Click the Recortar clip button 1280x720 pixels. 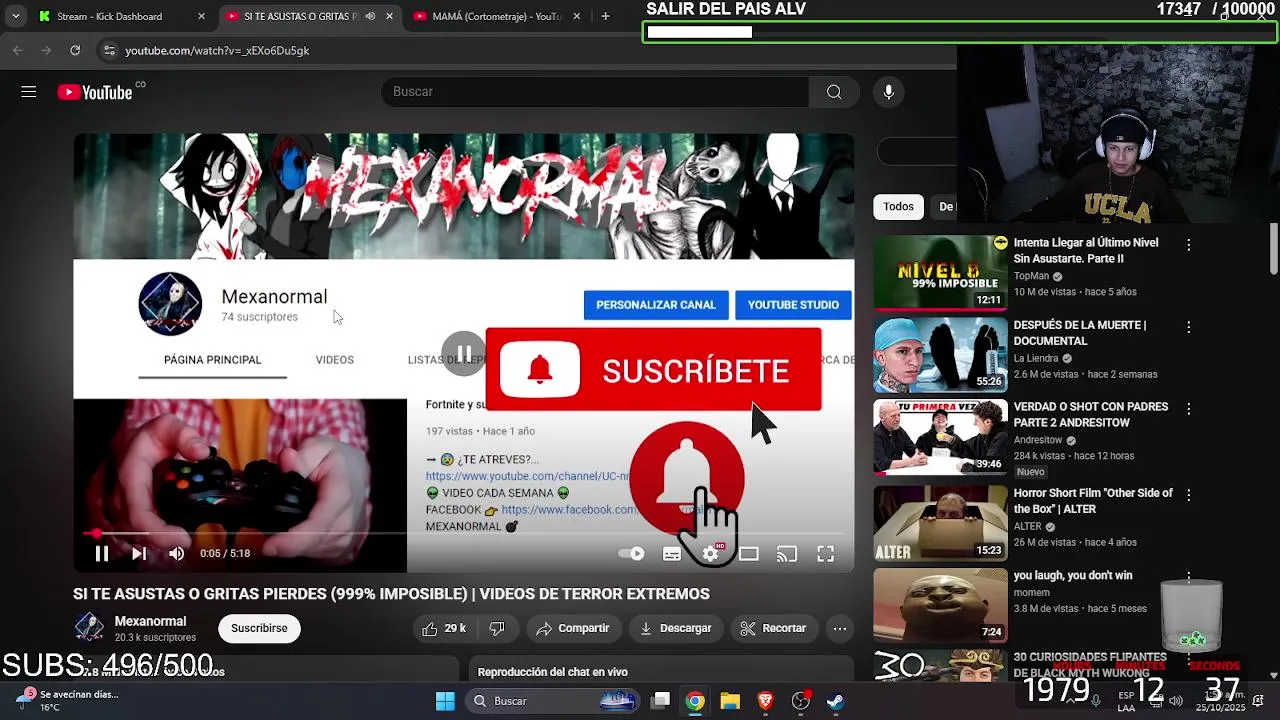click(x=773, y=628)
